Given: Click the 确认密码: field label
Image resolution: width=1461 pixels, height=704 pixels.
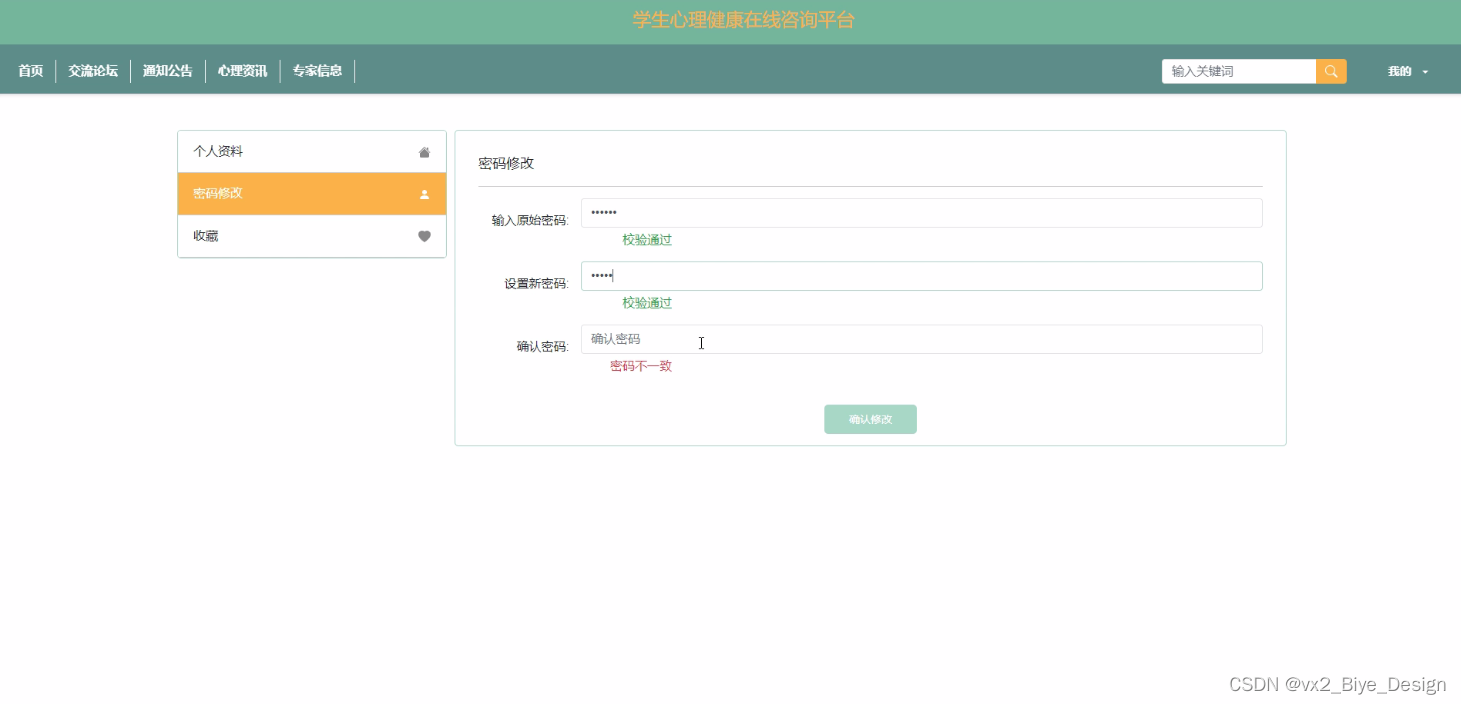Looking at the screenshot, I should pos(542,347).
